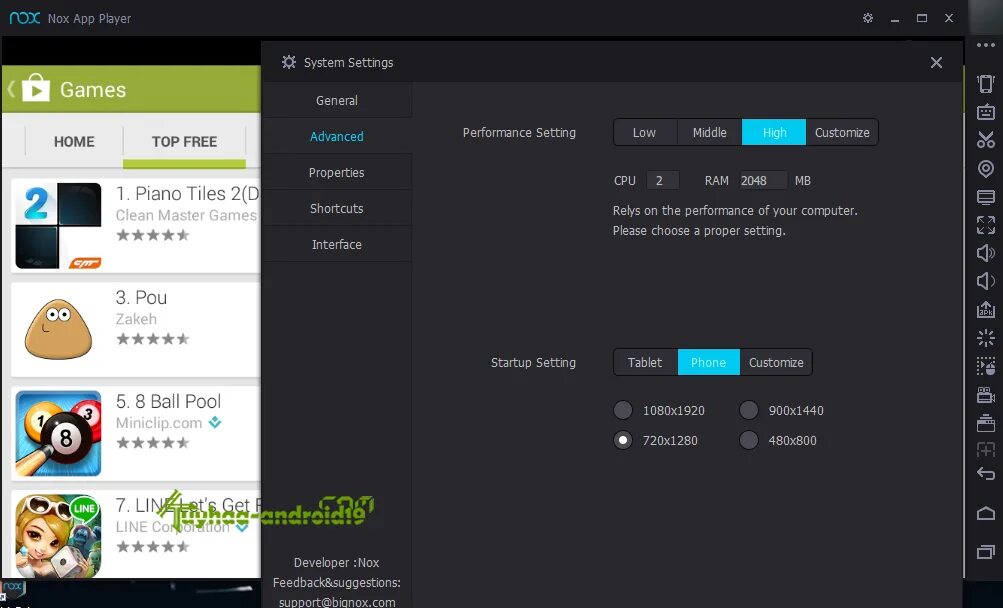This screenshot has height=608, width=1003.
Task: Open 1. Piano Tiles 2 listing title
Action: (x=187, y=193)
